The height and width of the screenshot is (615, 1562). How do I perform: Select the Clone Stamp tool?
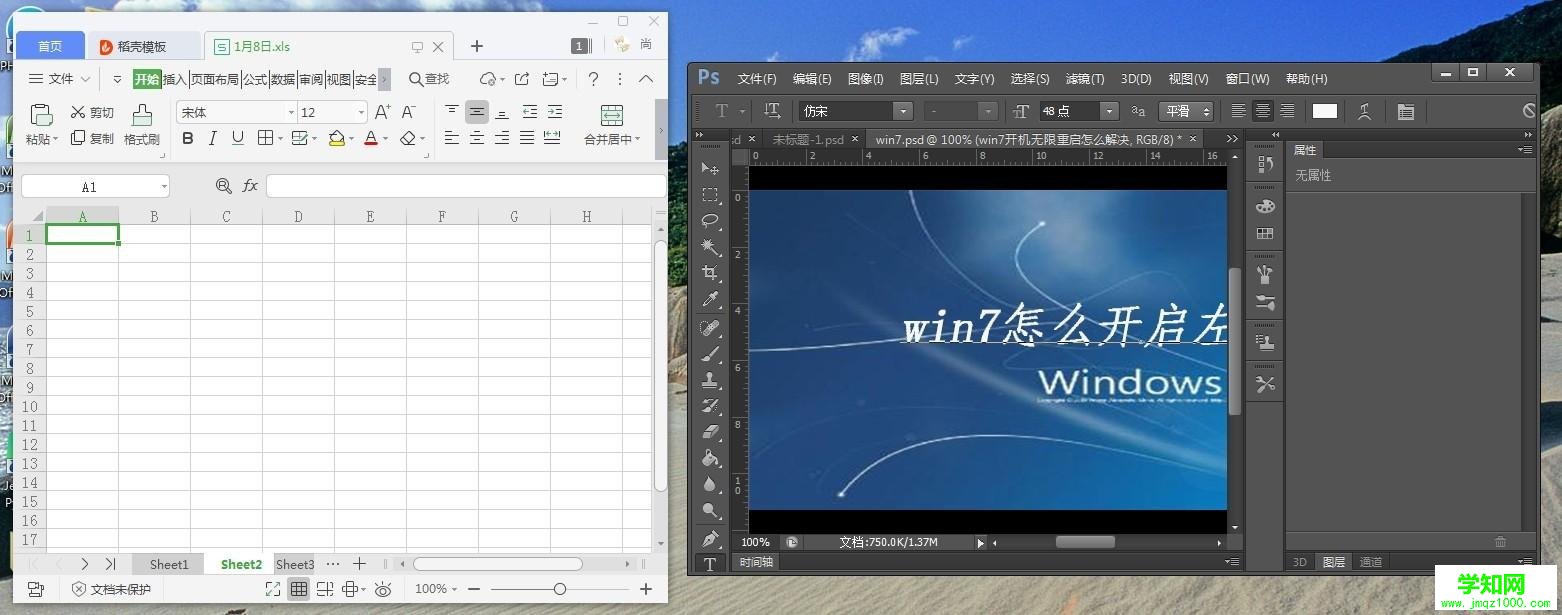coord(710,380)
